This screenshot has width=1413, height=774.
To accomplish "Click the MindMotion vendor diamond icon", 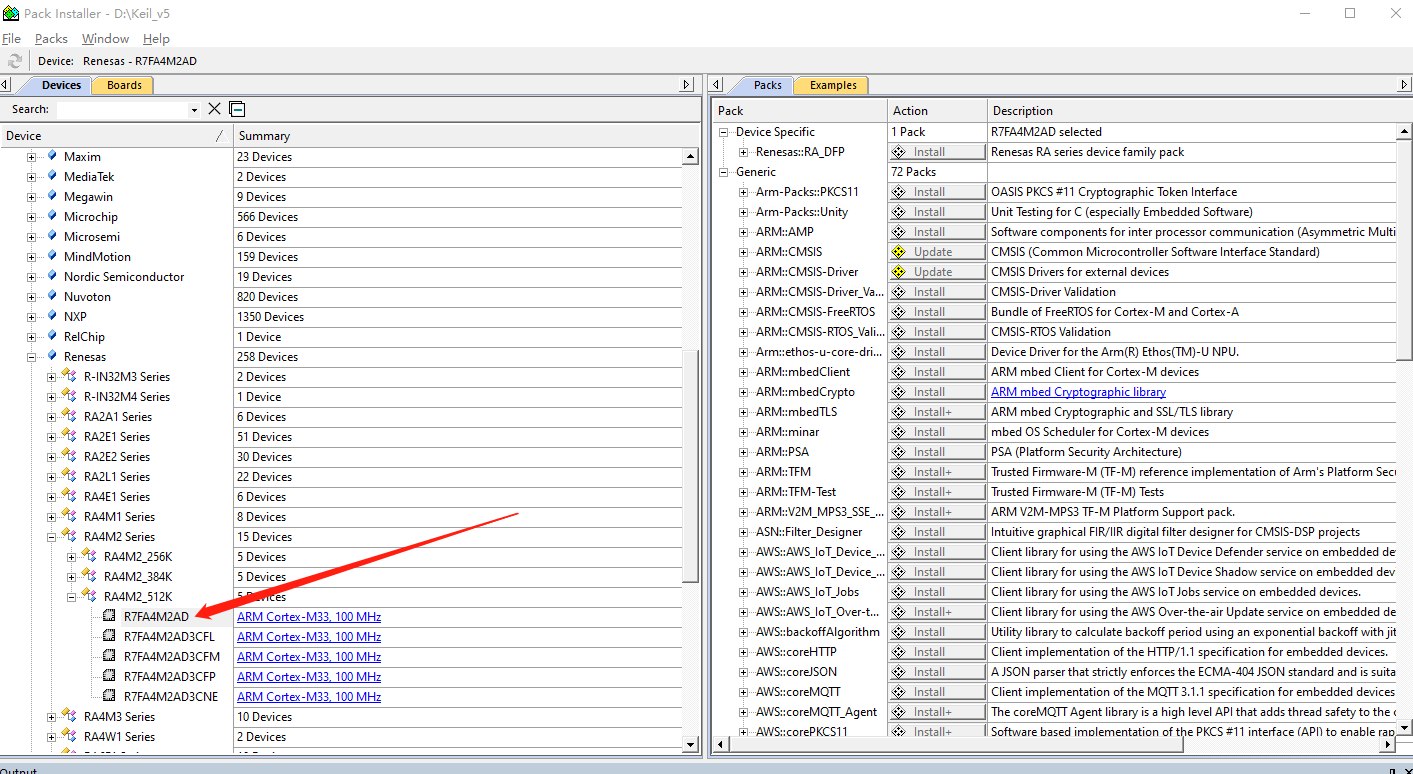I will (x=52, y=256).
